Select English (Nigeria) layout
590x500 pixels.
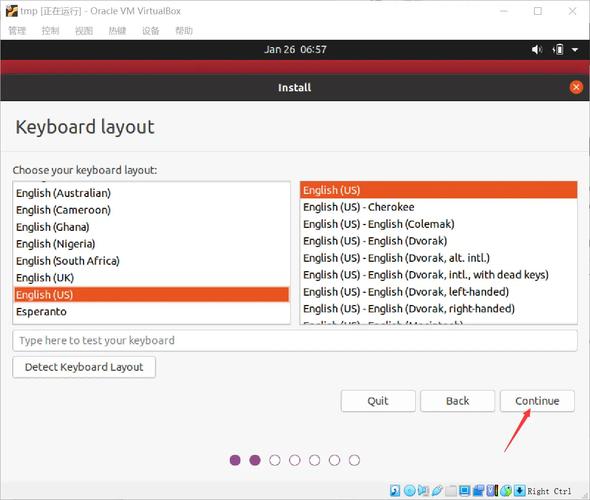point(151,244)
